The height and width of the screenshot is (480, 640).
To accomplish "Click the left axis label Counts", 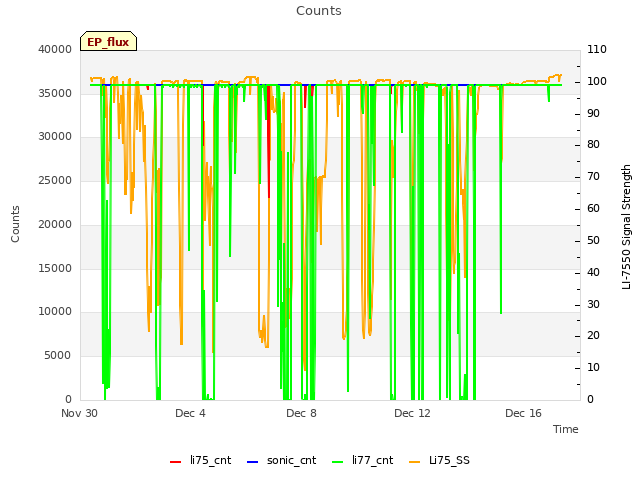I will (15, 224).
